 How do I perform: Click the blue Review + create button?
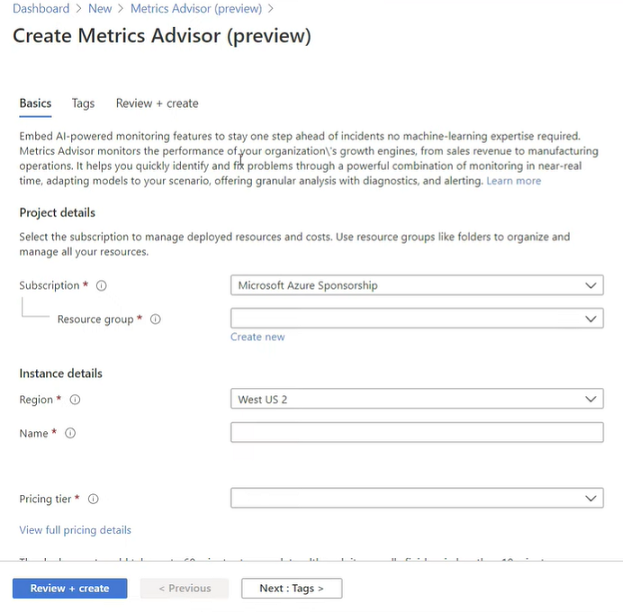tap(70, 588)
